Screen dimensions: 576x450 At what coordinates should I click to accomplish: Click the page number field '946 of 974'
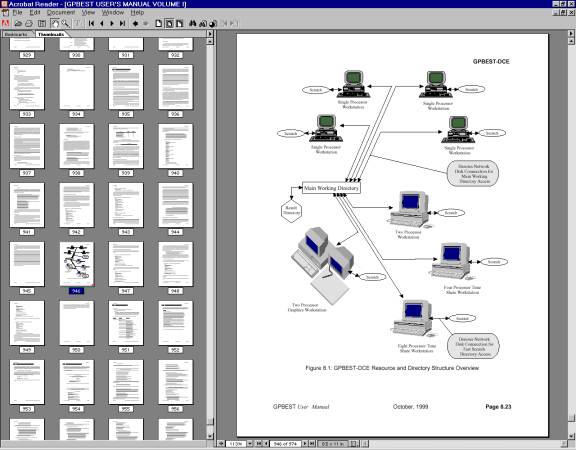pyautogui.click(x=285, y=444)
